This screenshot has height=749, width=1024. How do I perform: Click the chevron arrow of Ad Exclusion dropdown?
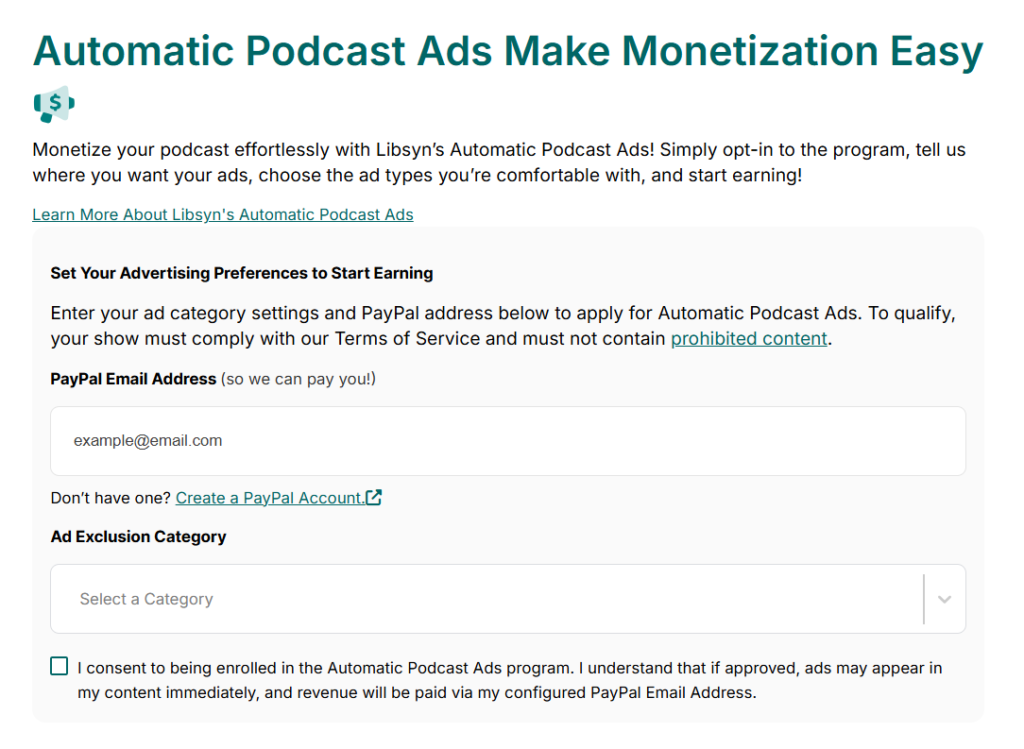click(x=944, y=599)
